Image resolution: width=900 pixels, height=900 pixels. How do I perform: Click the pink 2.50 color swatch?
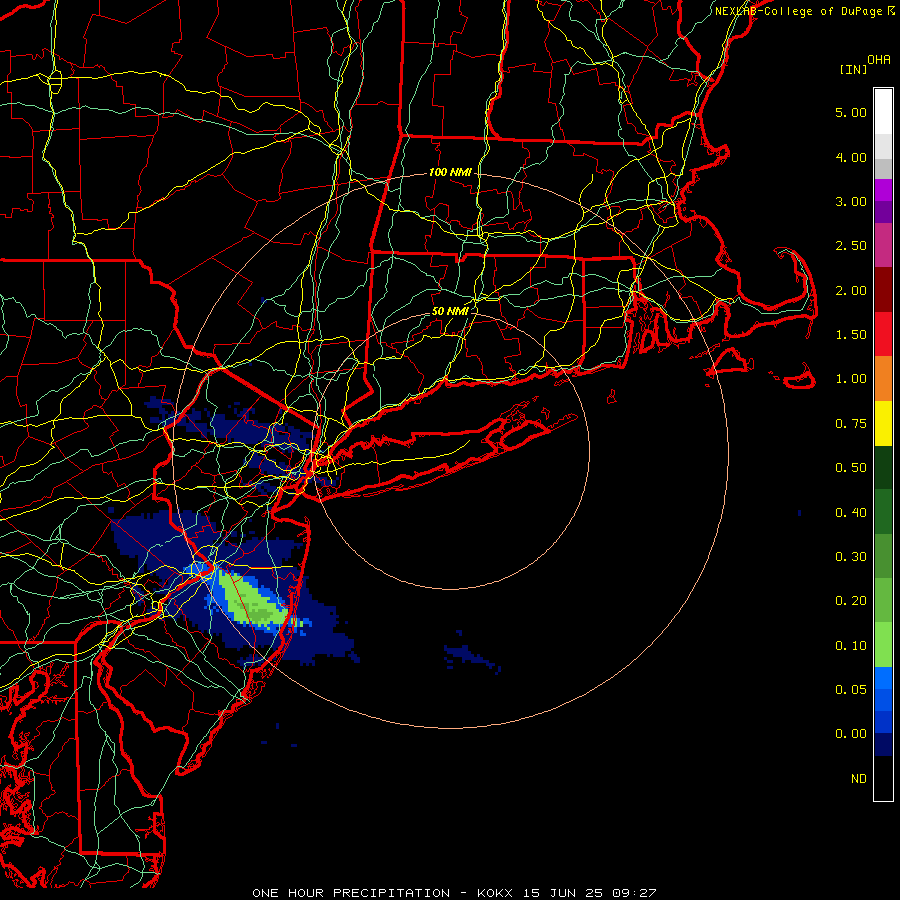pos(883,245)
